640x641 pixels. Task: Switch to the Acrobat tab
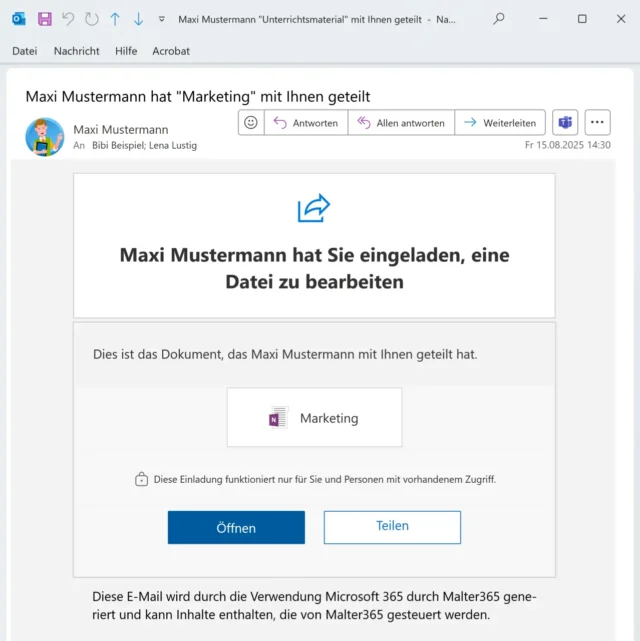[171, 51]
